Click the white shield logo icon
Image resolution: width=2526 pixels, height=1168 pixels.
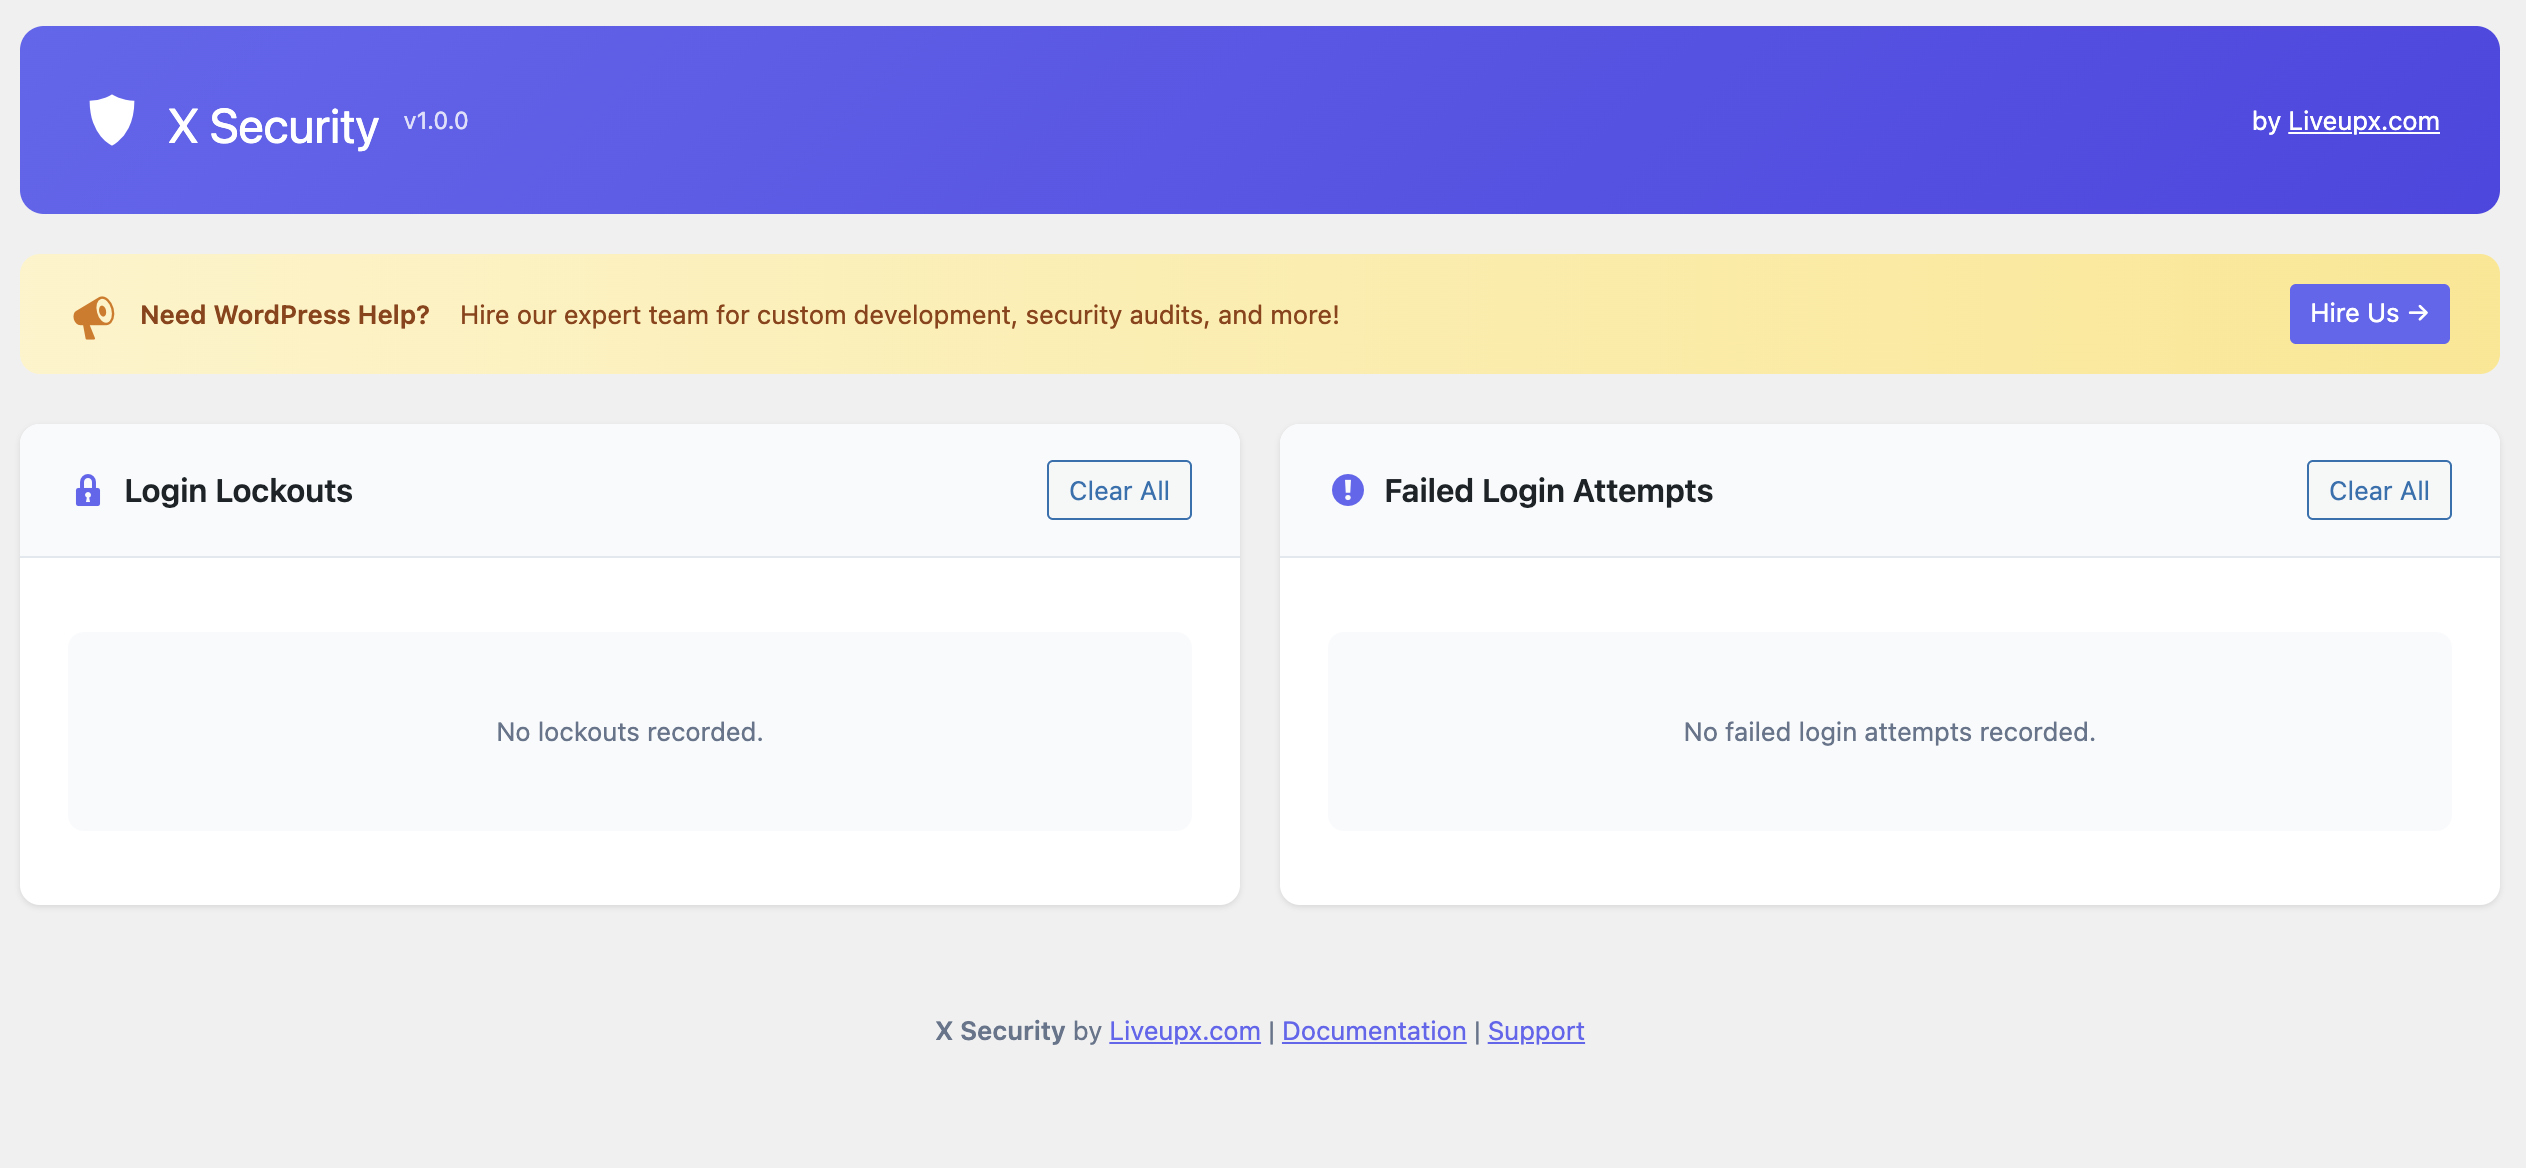pyautogui.click(x=112, y=120)
